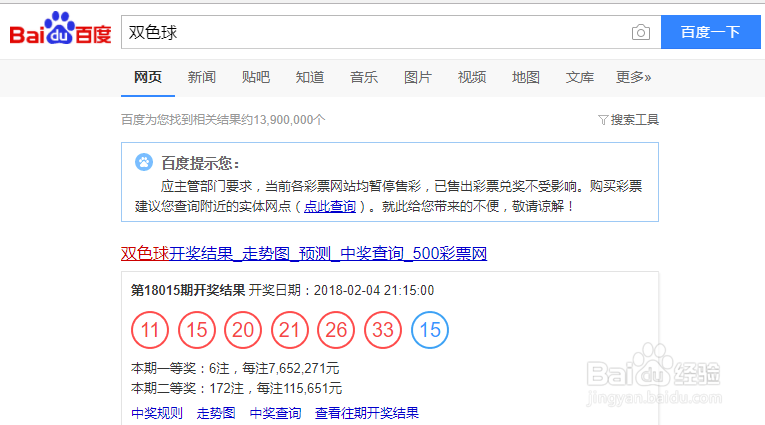765x425 pixels.
Task: Click the Baidu logo
Action: 60,29
